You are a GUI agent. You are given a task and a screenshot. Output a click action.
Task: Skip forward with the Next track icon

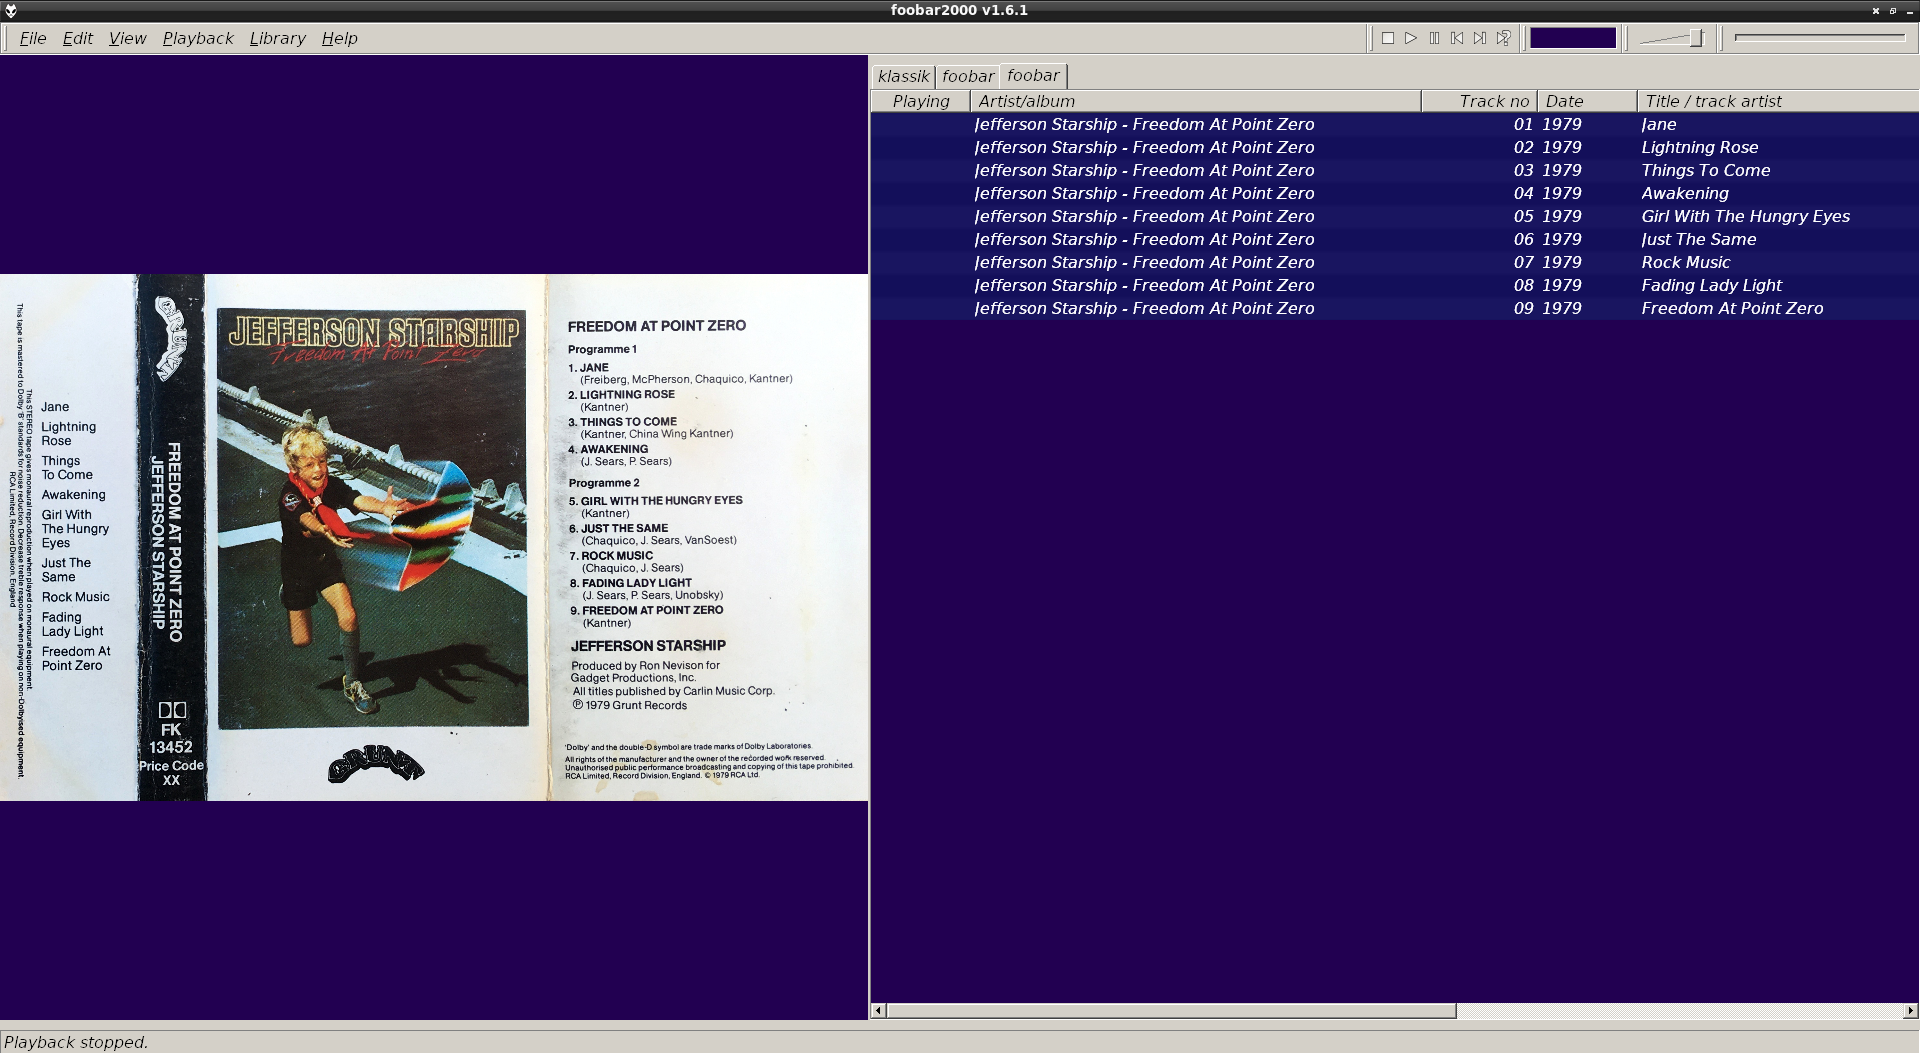[1480, 38]
